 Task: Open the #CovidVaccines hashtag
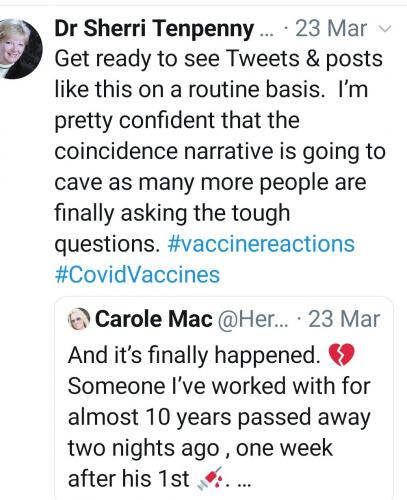(137, 275)
